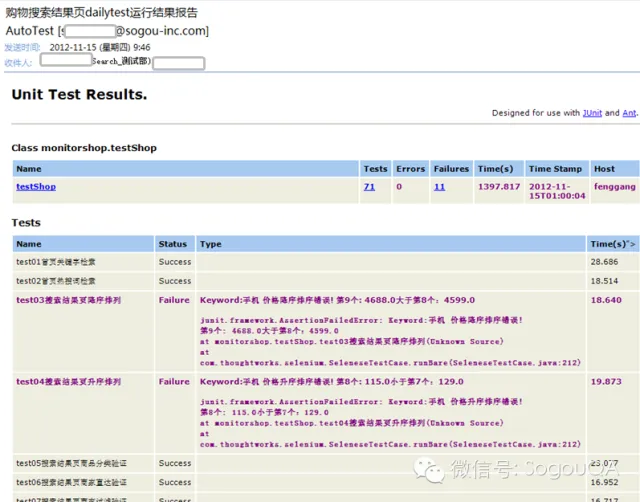Viewport: 640px width, 502px height.
Task: Click the Status column header
Action: coord(173,244)
